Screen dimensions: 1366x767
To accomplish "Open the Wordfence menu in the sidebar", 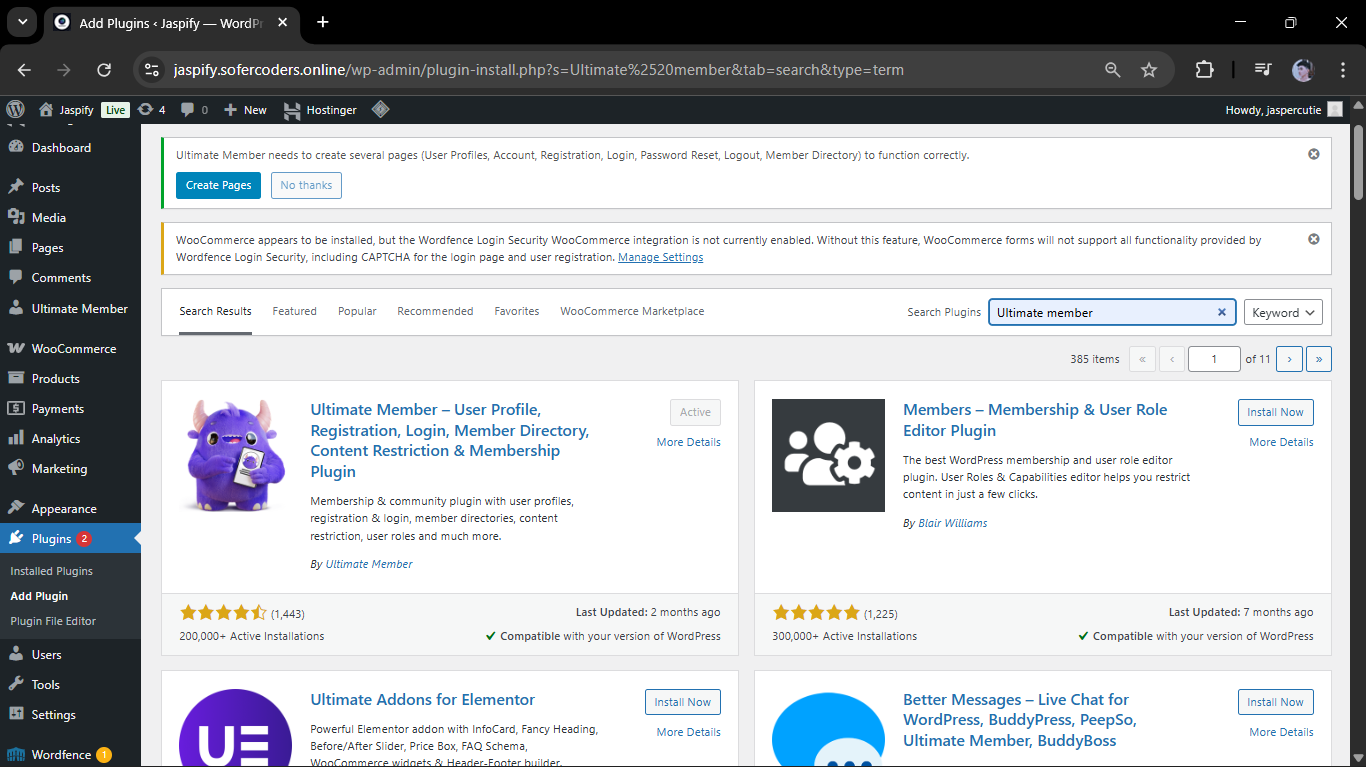I will tap(61, 755).
